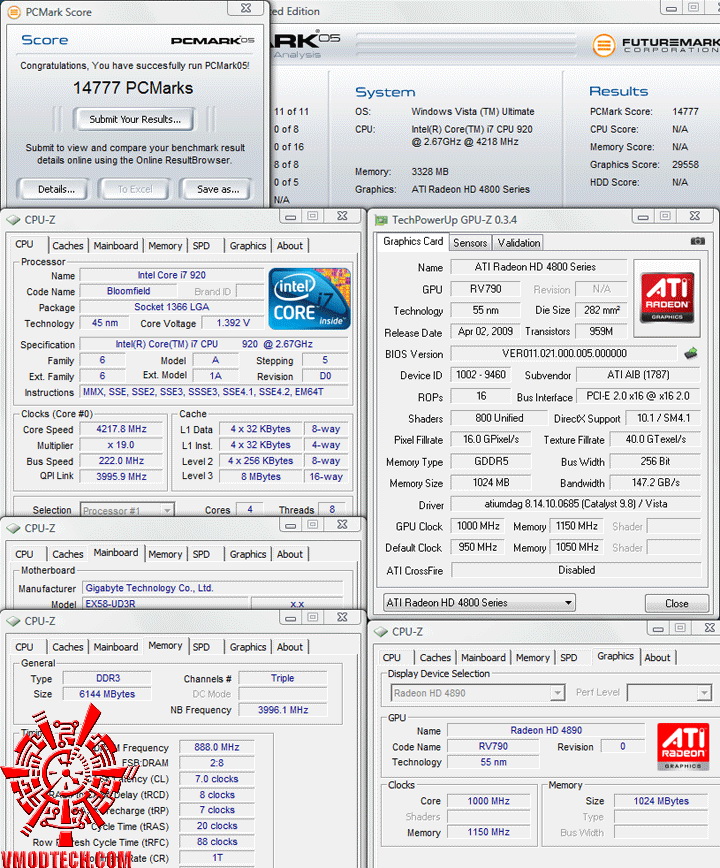Open the Radeon HD 4890 display device dropdown
Viewport: 720px width, 868px height.
coord(477,693)
